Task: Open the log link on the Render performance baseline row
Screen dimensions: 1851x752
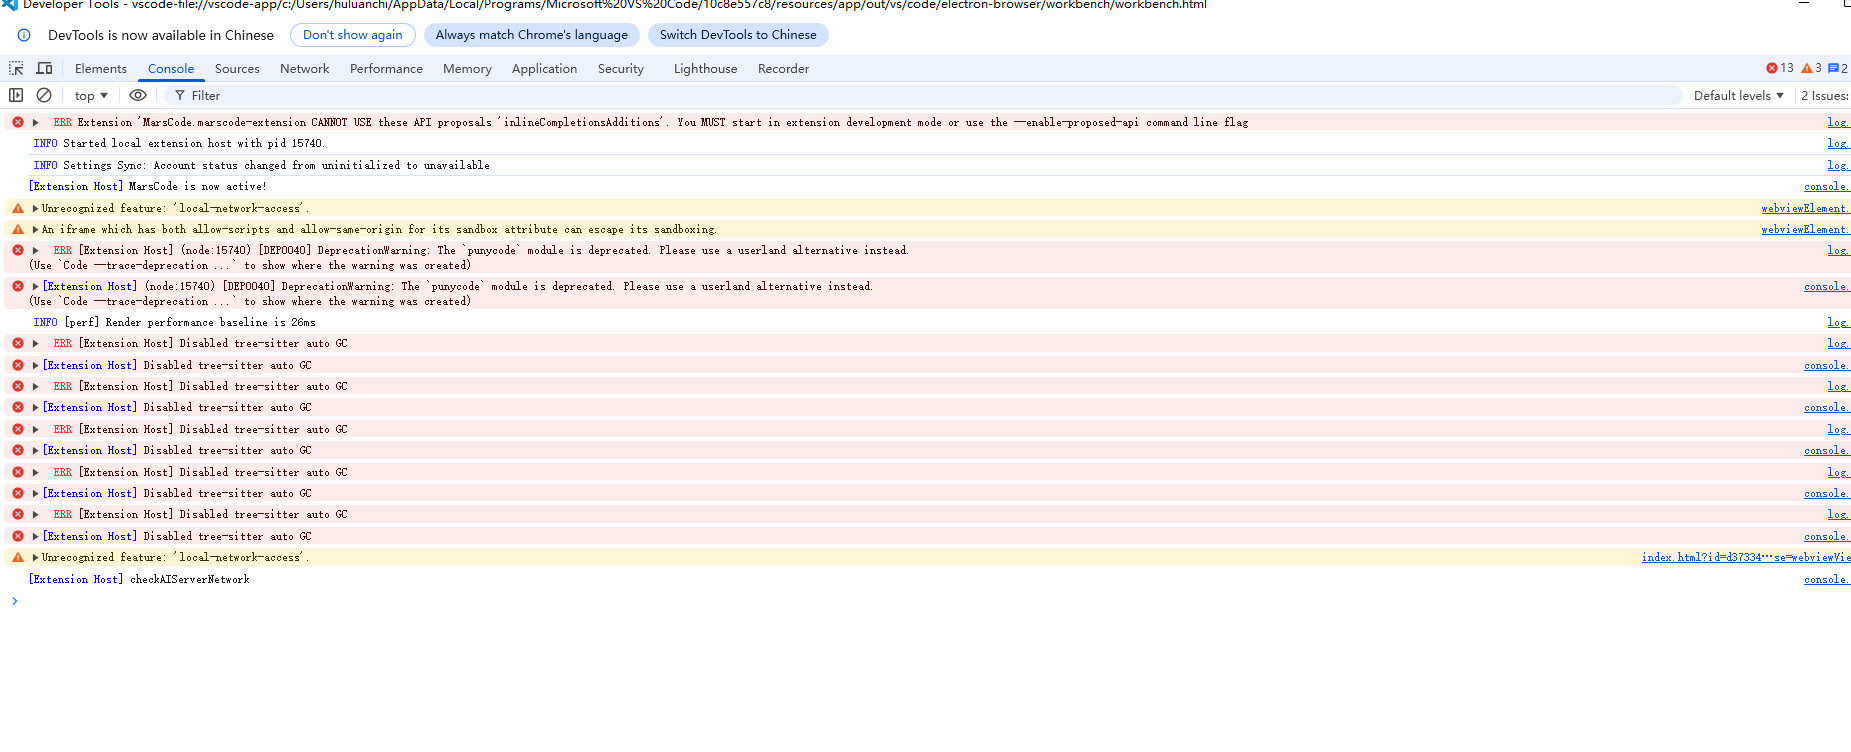Action: click(1838, 322)
